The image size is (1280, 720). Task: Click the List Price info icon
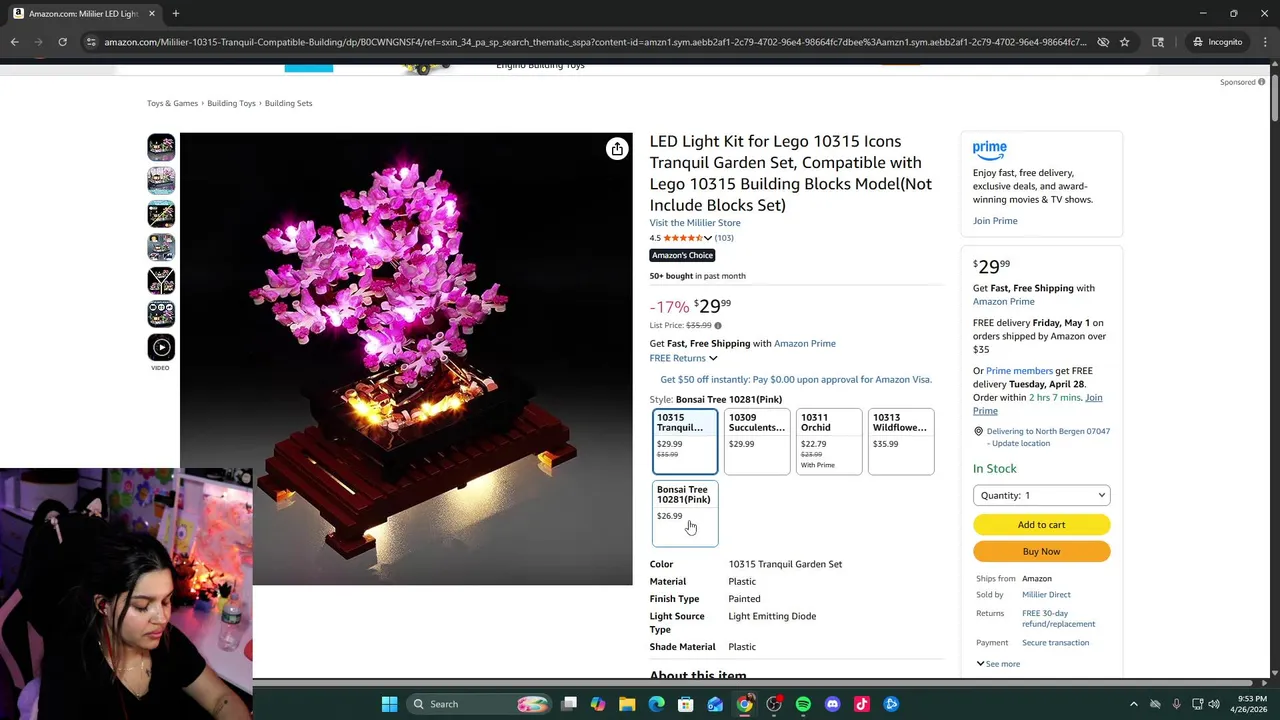pos(717,326)
